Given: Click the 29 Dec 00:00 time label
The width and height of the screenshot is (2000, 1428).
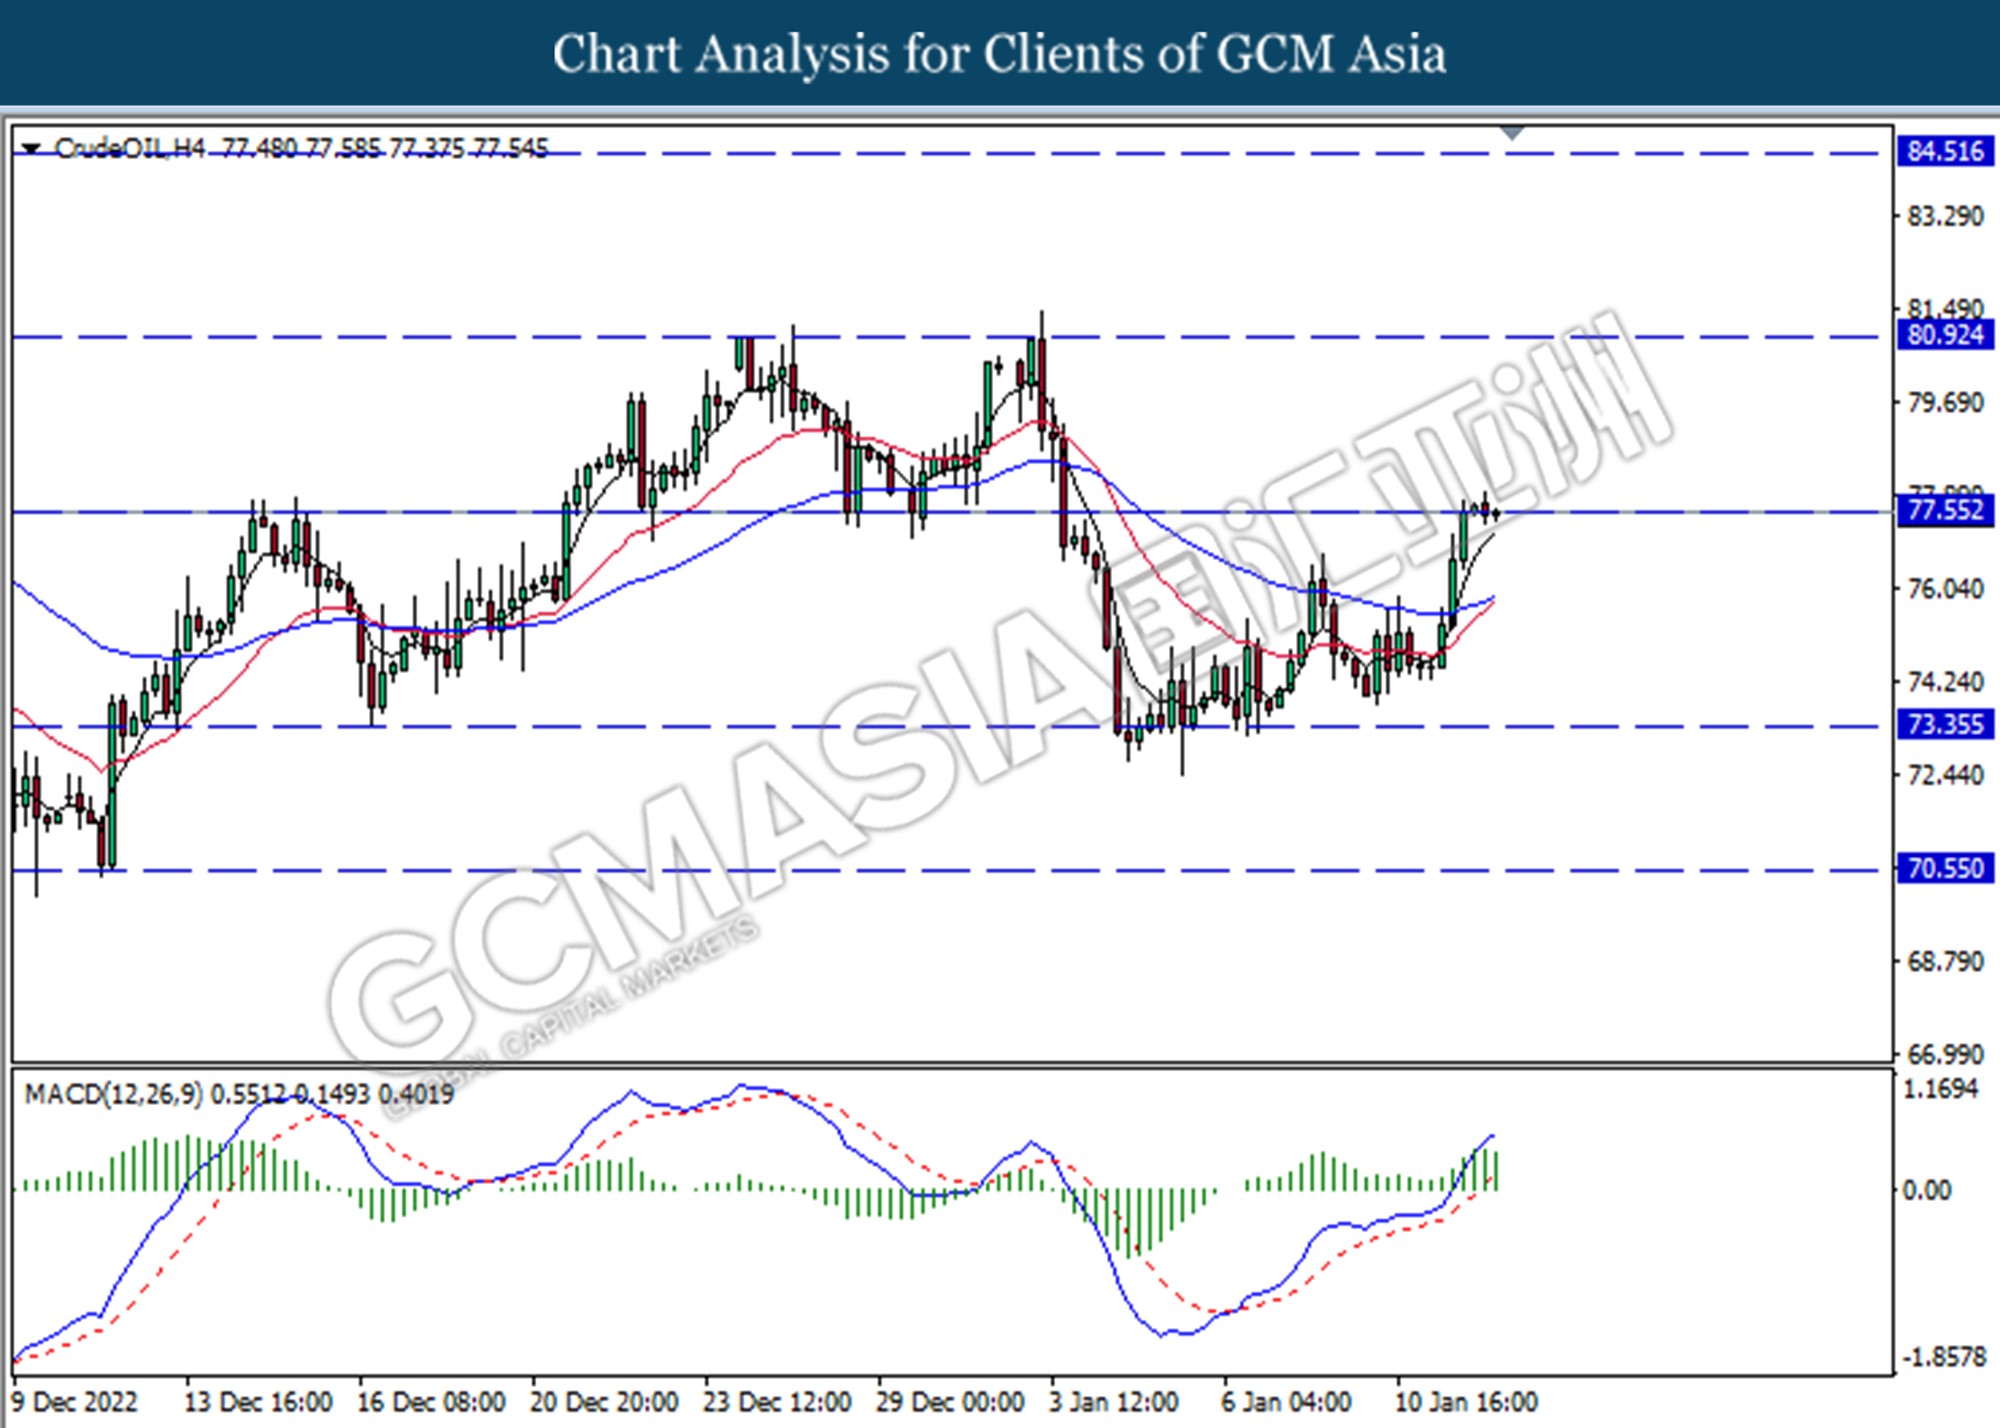Looking at the screenshot, I should point(950,1402).
